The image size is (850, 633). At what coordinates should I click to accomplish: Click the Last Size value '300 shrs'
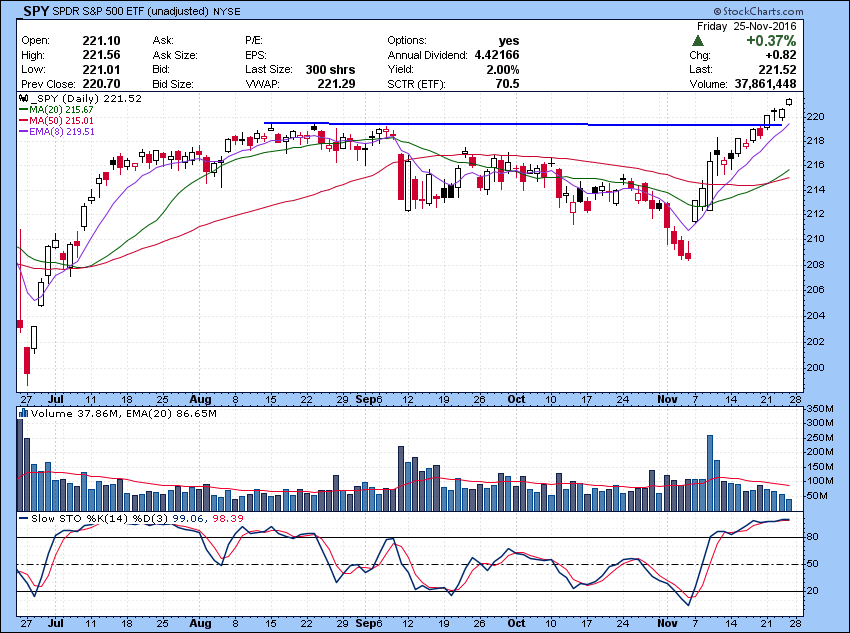click(330, 69)
